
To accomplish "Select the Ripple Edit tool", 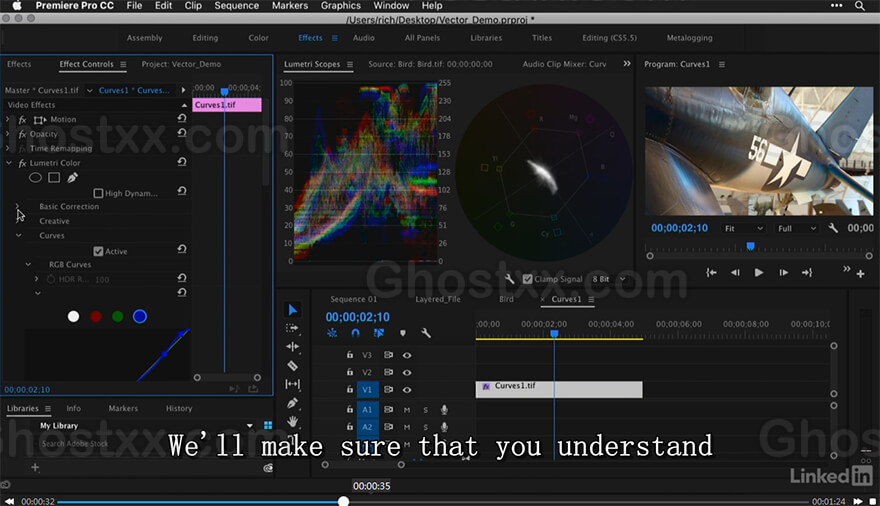I will (292, 347).
